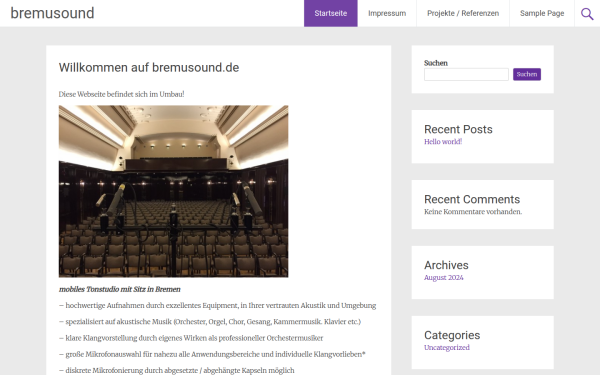This screenshot has height=375, width=600.
Task: Navigate to Sample Page
Action: click(x=542, y=13)
